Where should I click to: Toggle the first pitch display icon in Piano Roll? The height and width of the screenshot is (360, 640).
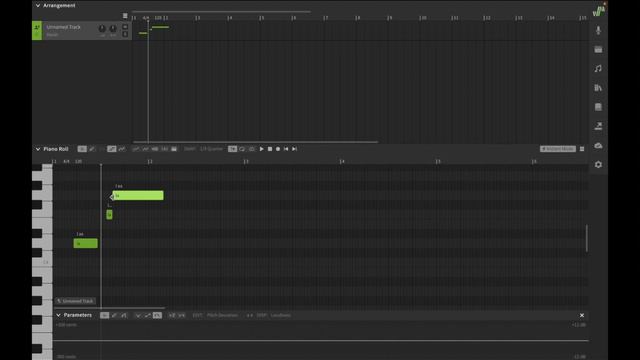click(136, 149)
